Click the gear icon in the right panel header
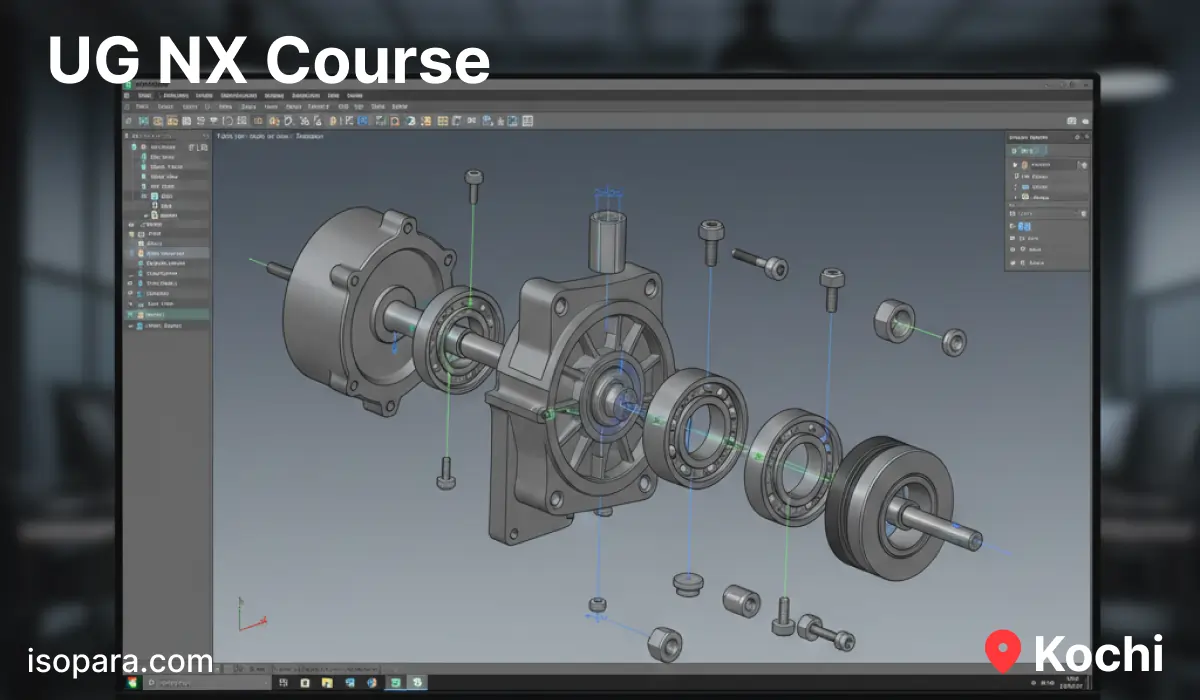The image size is (1200, 700). point(1076,136)
